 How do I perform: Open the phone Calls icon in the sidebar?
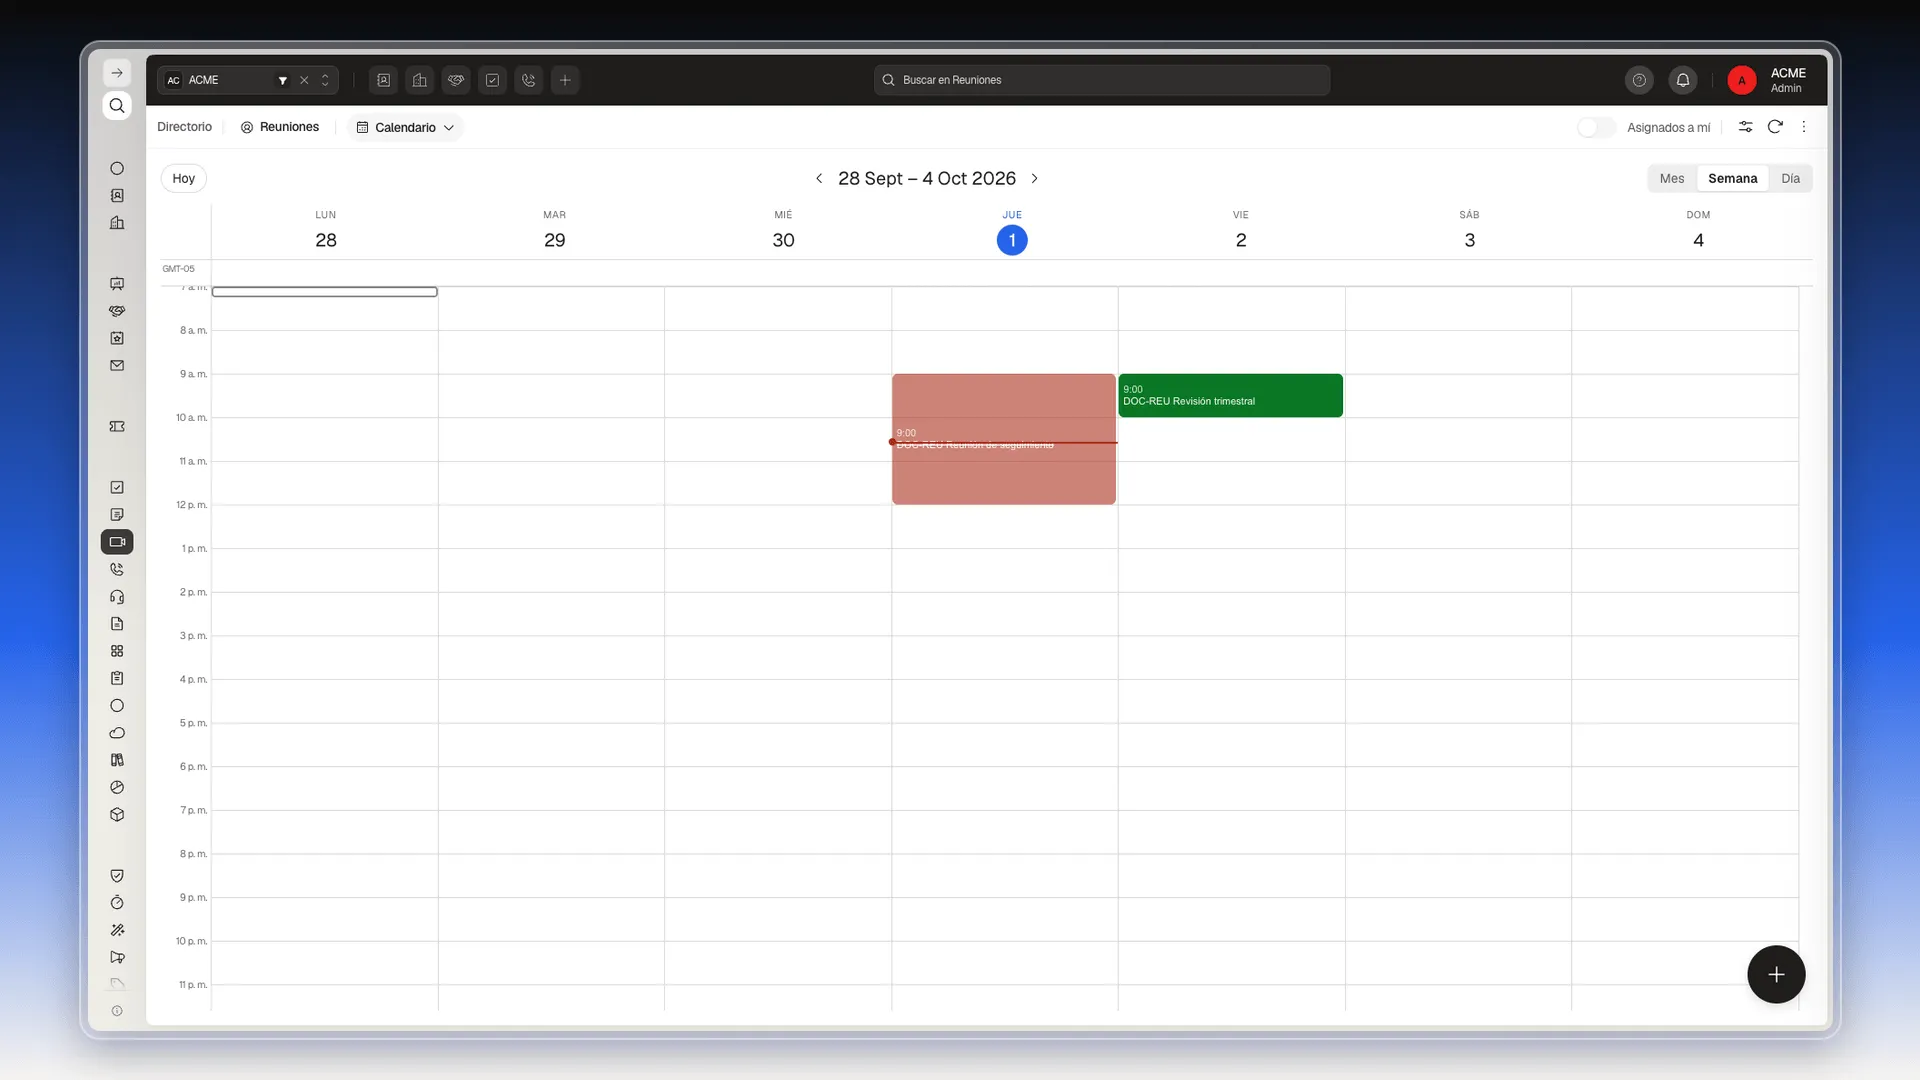pyautogui.click(x=117, y=570)
